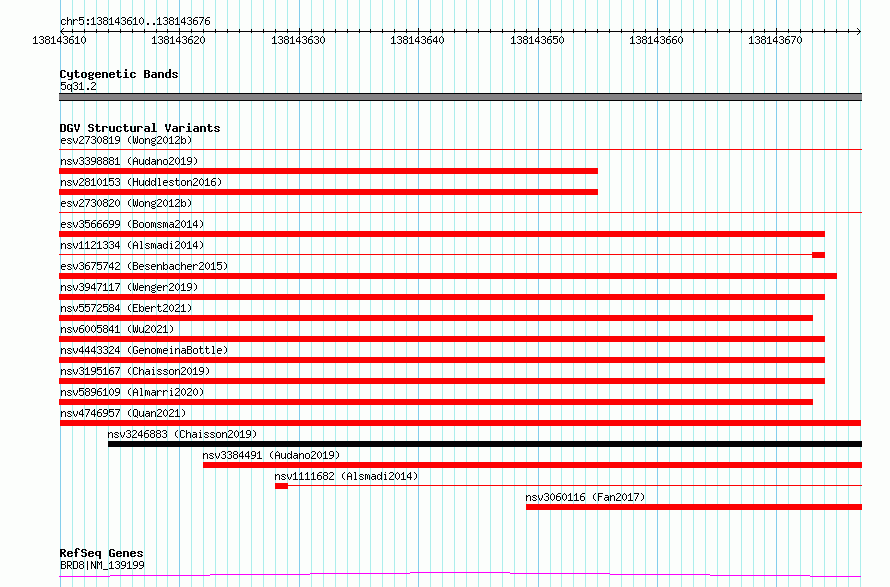
Task: Click the small red block of nsv1111682
Action: point(282,486)
